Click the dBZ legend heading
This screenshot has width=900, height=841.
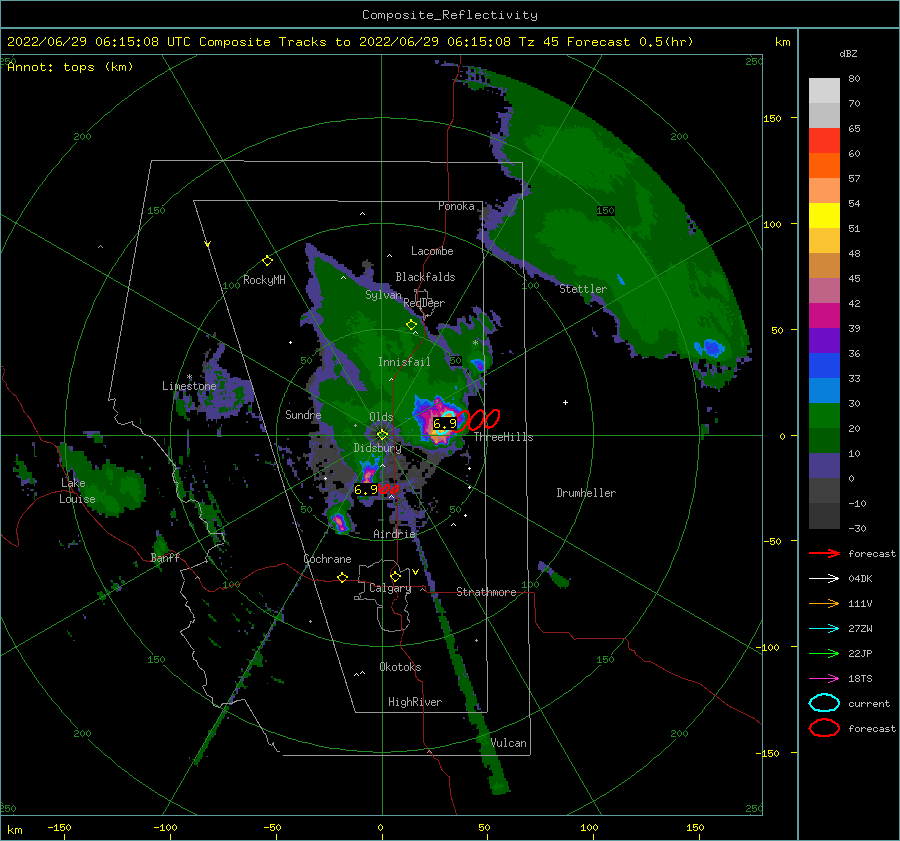pos(848,53)
